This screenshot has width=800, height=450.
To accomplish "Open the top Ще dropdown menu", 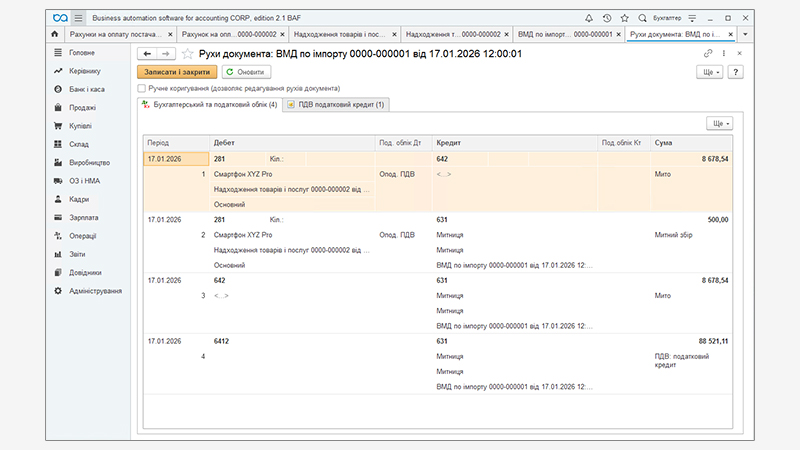I will click(x=710, y=72).
